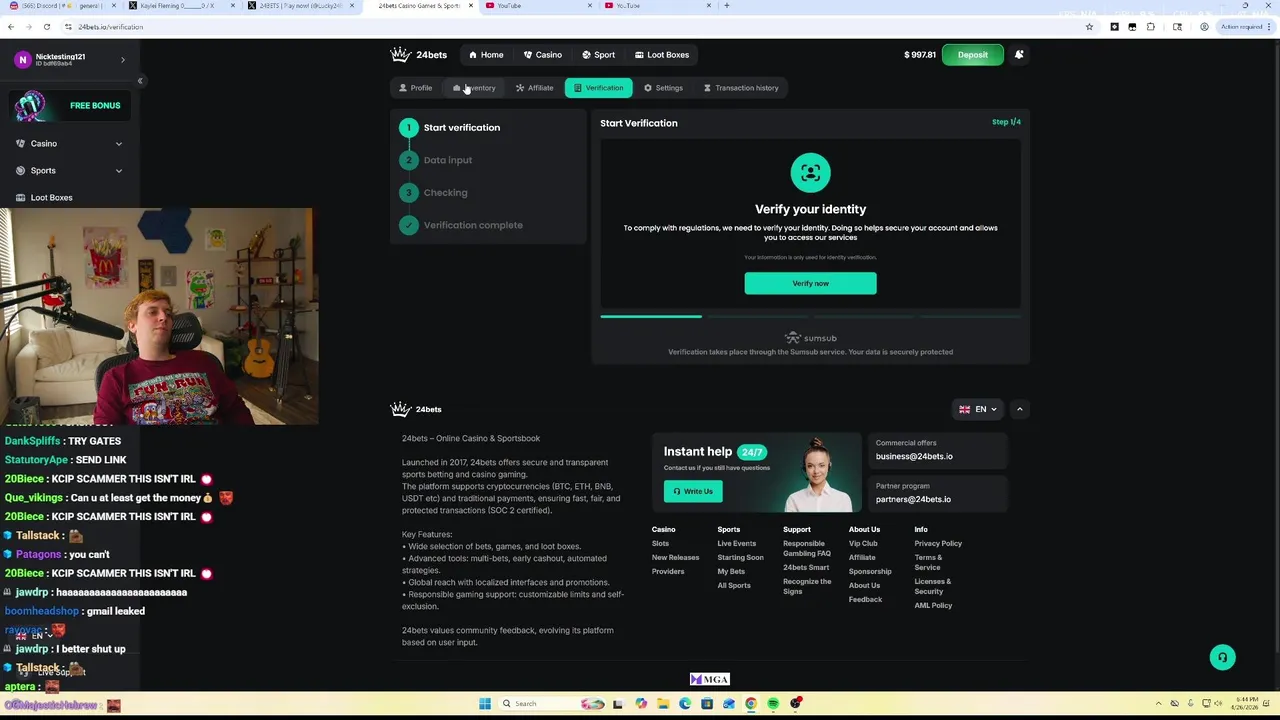Open the My Bets footer link
Image resolution: width=1280 pixels, height=720 pixels.
point(731,572)
